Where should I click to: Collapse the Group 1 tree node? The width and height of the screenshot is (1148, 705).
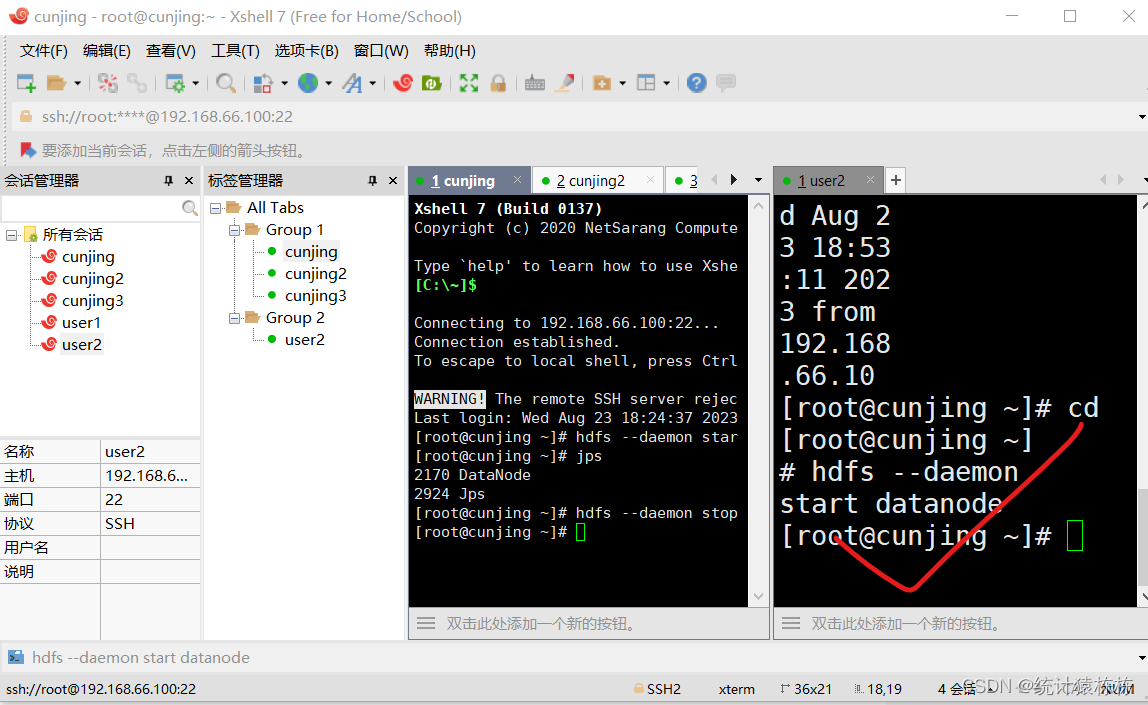234,230
